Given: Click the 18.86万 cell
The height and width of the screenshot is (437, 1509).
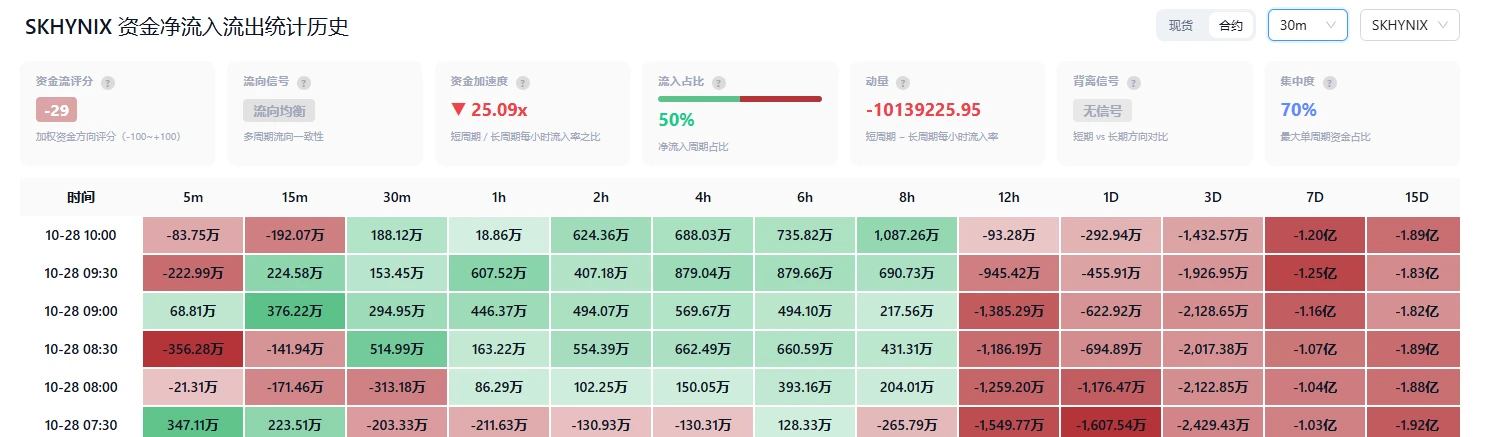Looking at the screenshot, I should tap(499, 236).
